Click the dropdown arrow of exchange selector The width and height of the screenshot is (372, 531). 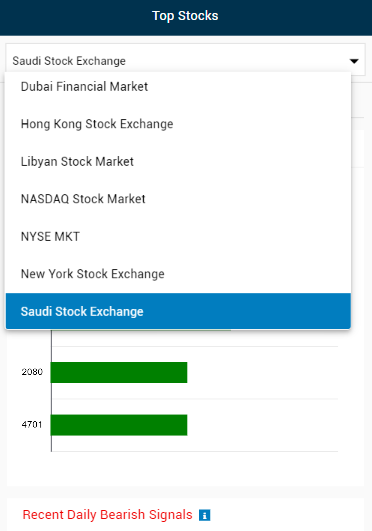[354, 61]
